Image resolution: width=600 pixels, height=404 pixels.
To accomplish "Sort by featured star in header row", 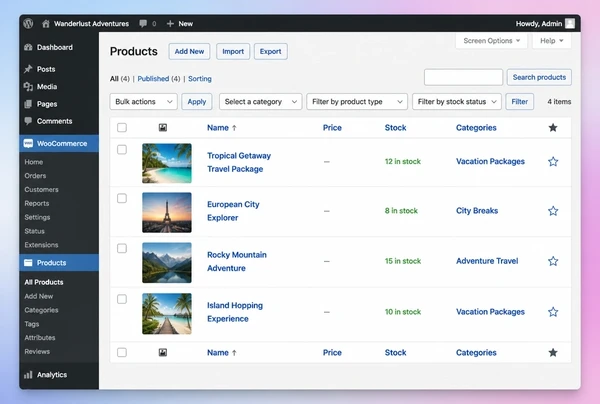I will 553,128.
